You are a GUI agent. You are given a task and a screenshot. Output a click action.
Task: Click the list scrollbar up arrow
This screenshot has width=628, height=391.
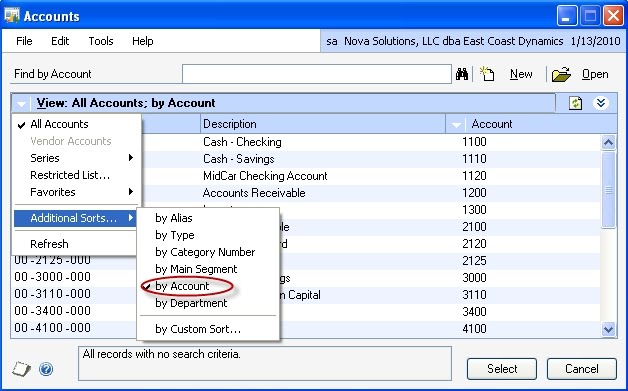(x=608, y=143)
